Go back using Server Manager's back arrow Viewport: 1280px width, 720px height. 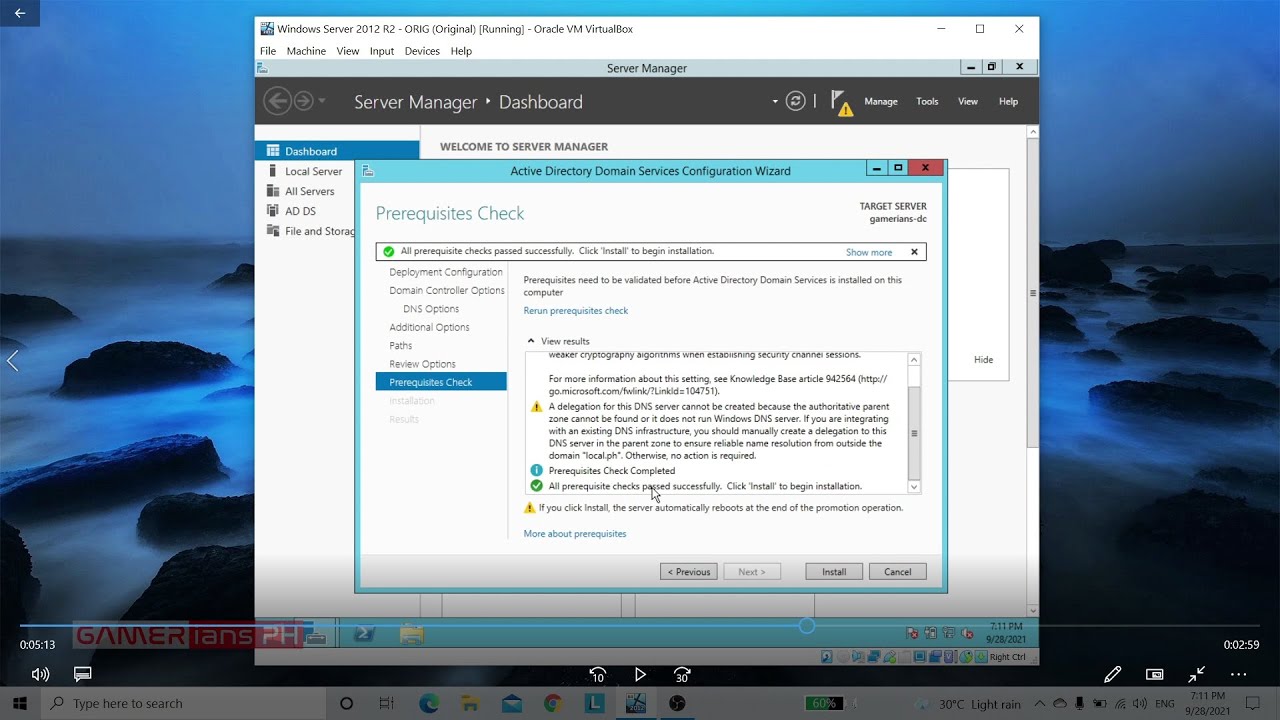click(x=277, y=101)
